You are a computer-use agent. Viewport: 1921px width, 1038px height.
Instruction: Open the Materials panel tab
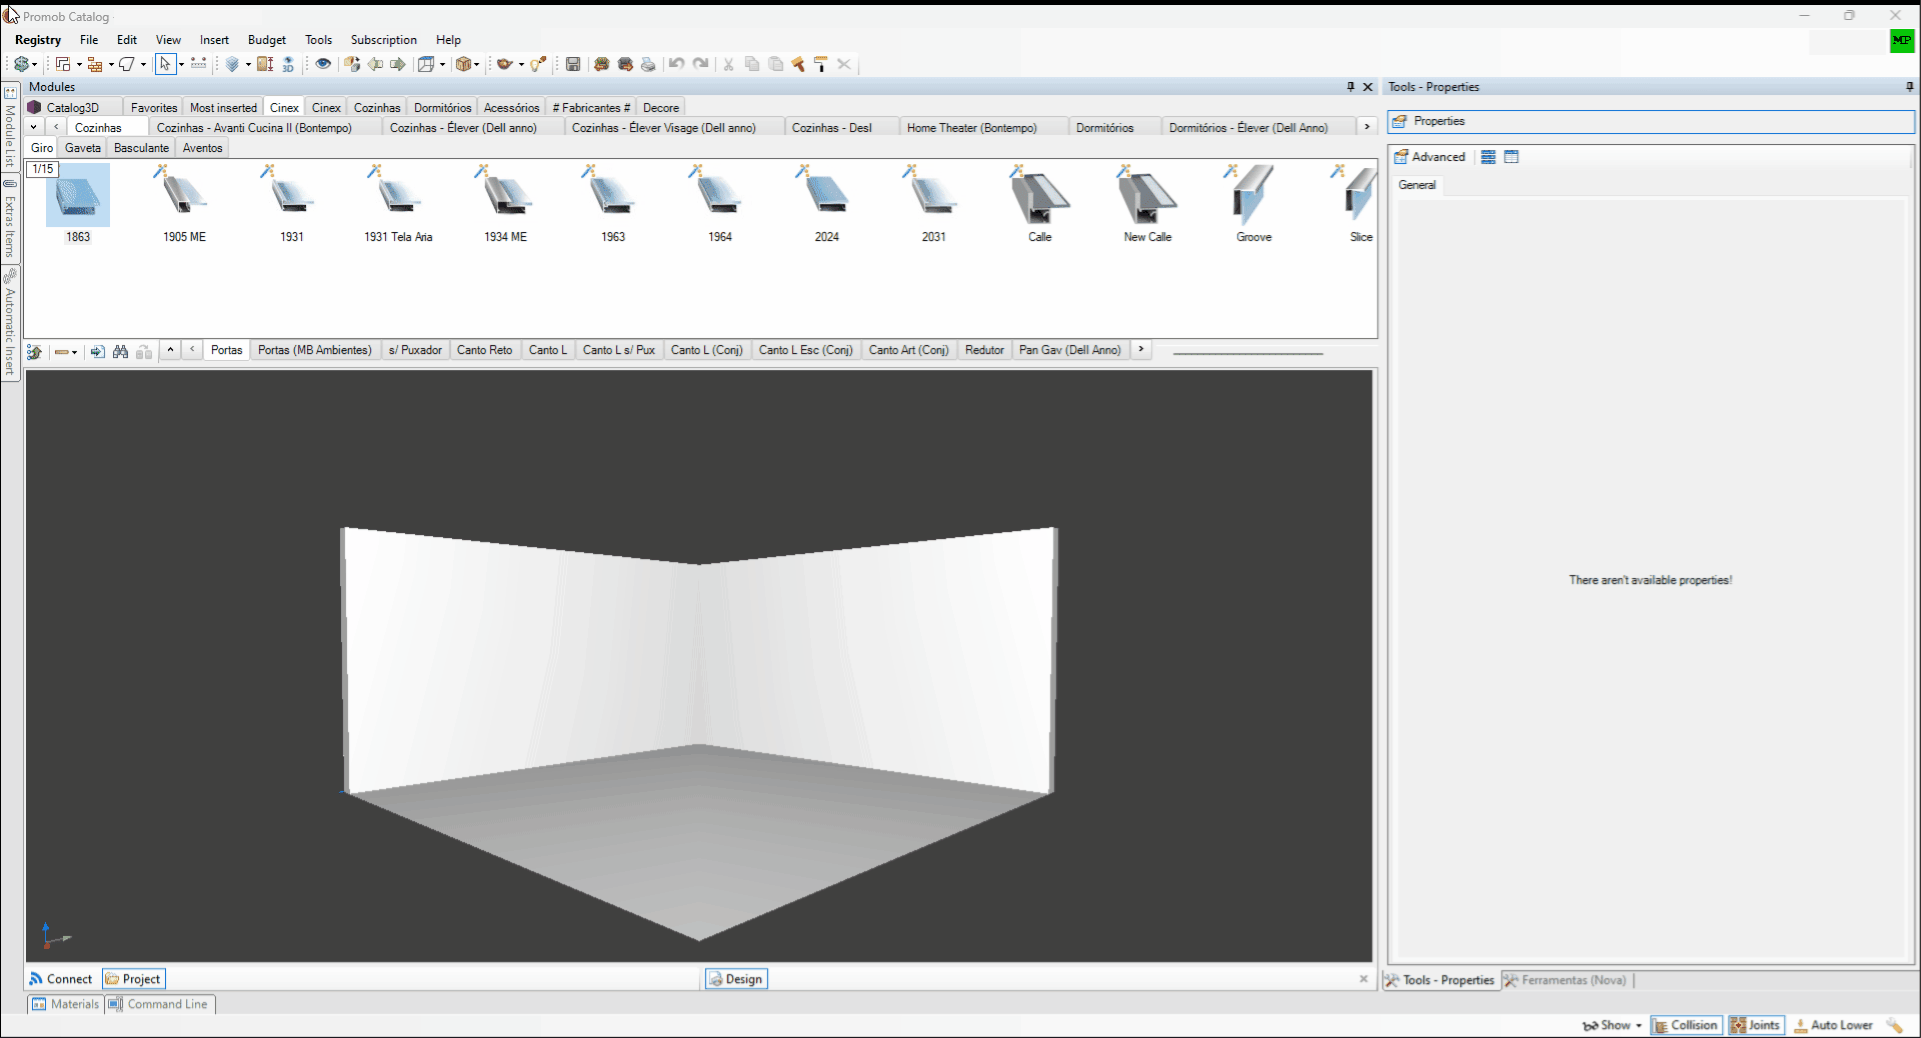[x=65, y=1004]
